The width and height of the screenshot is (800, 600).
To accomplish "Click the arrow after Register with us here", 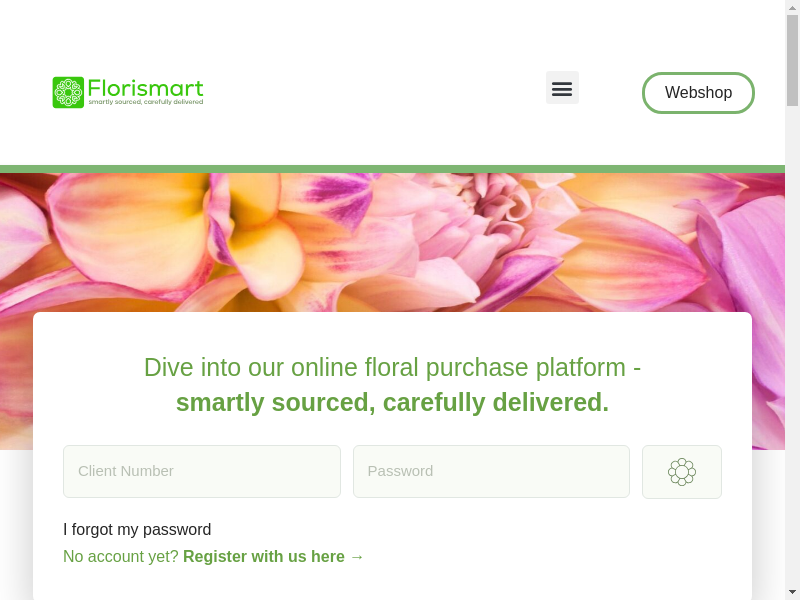I will point(357,557).
